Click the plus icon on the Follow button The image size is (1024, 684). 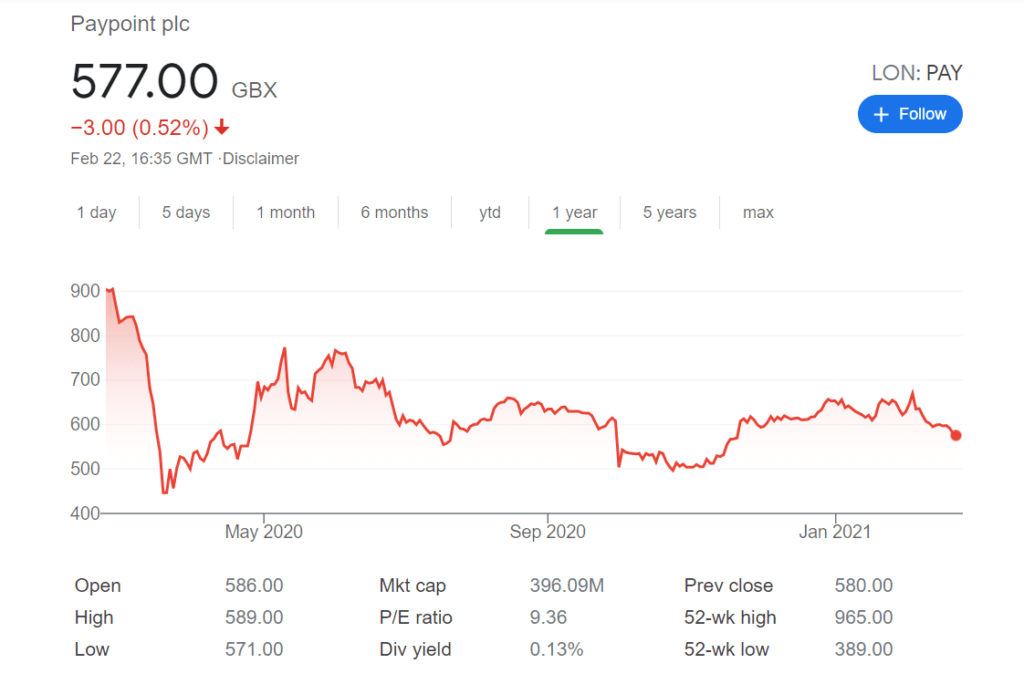pyautogui.click(x=884, y=114)
